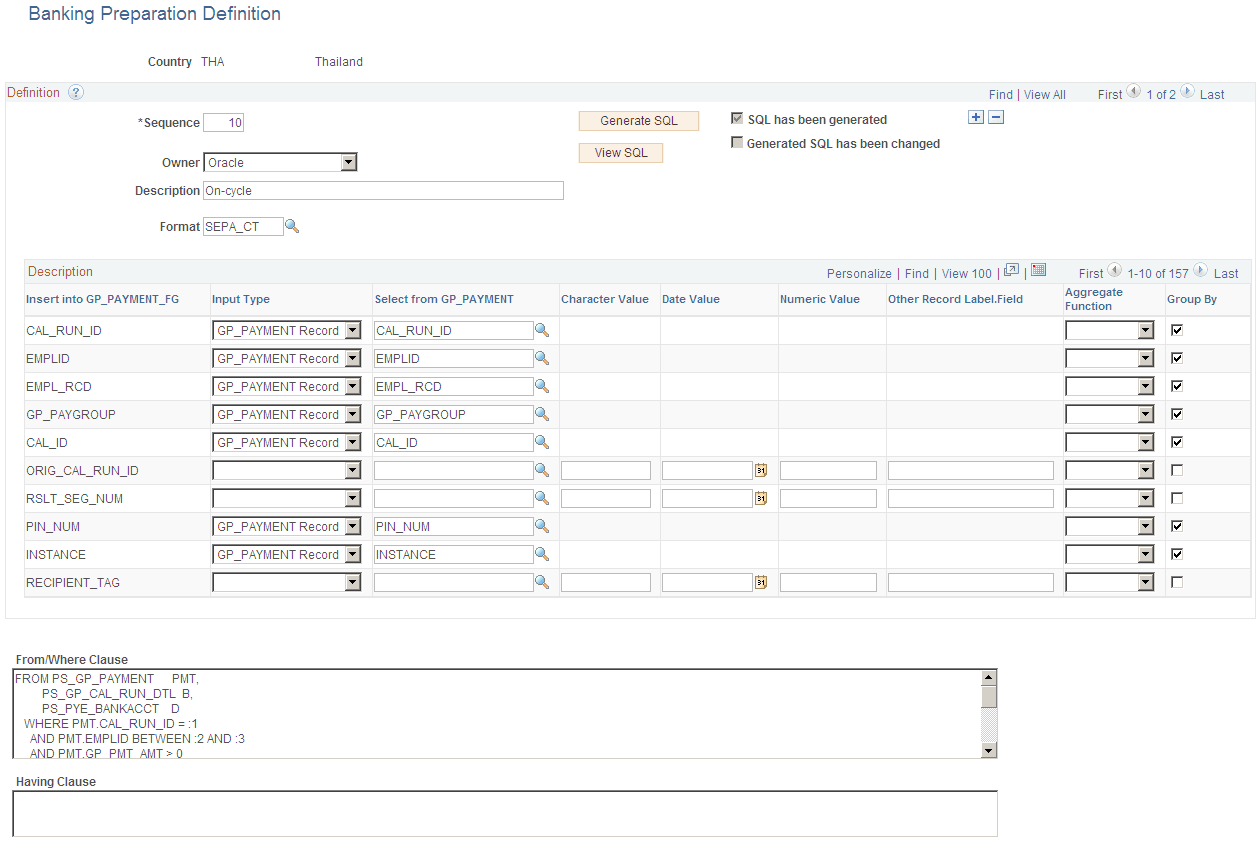Delete current Definition row with minus icon
The image size is (1257, 842).
pyautogui.click(x=996, y=117)
